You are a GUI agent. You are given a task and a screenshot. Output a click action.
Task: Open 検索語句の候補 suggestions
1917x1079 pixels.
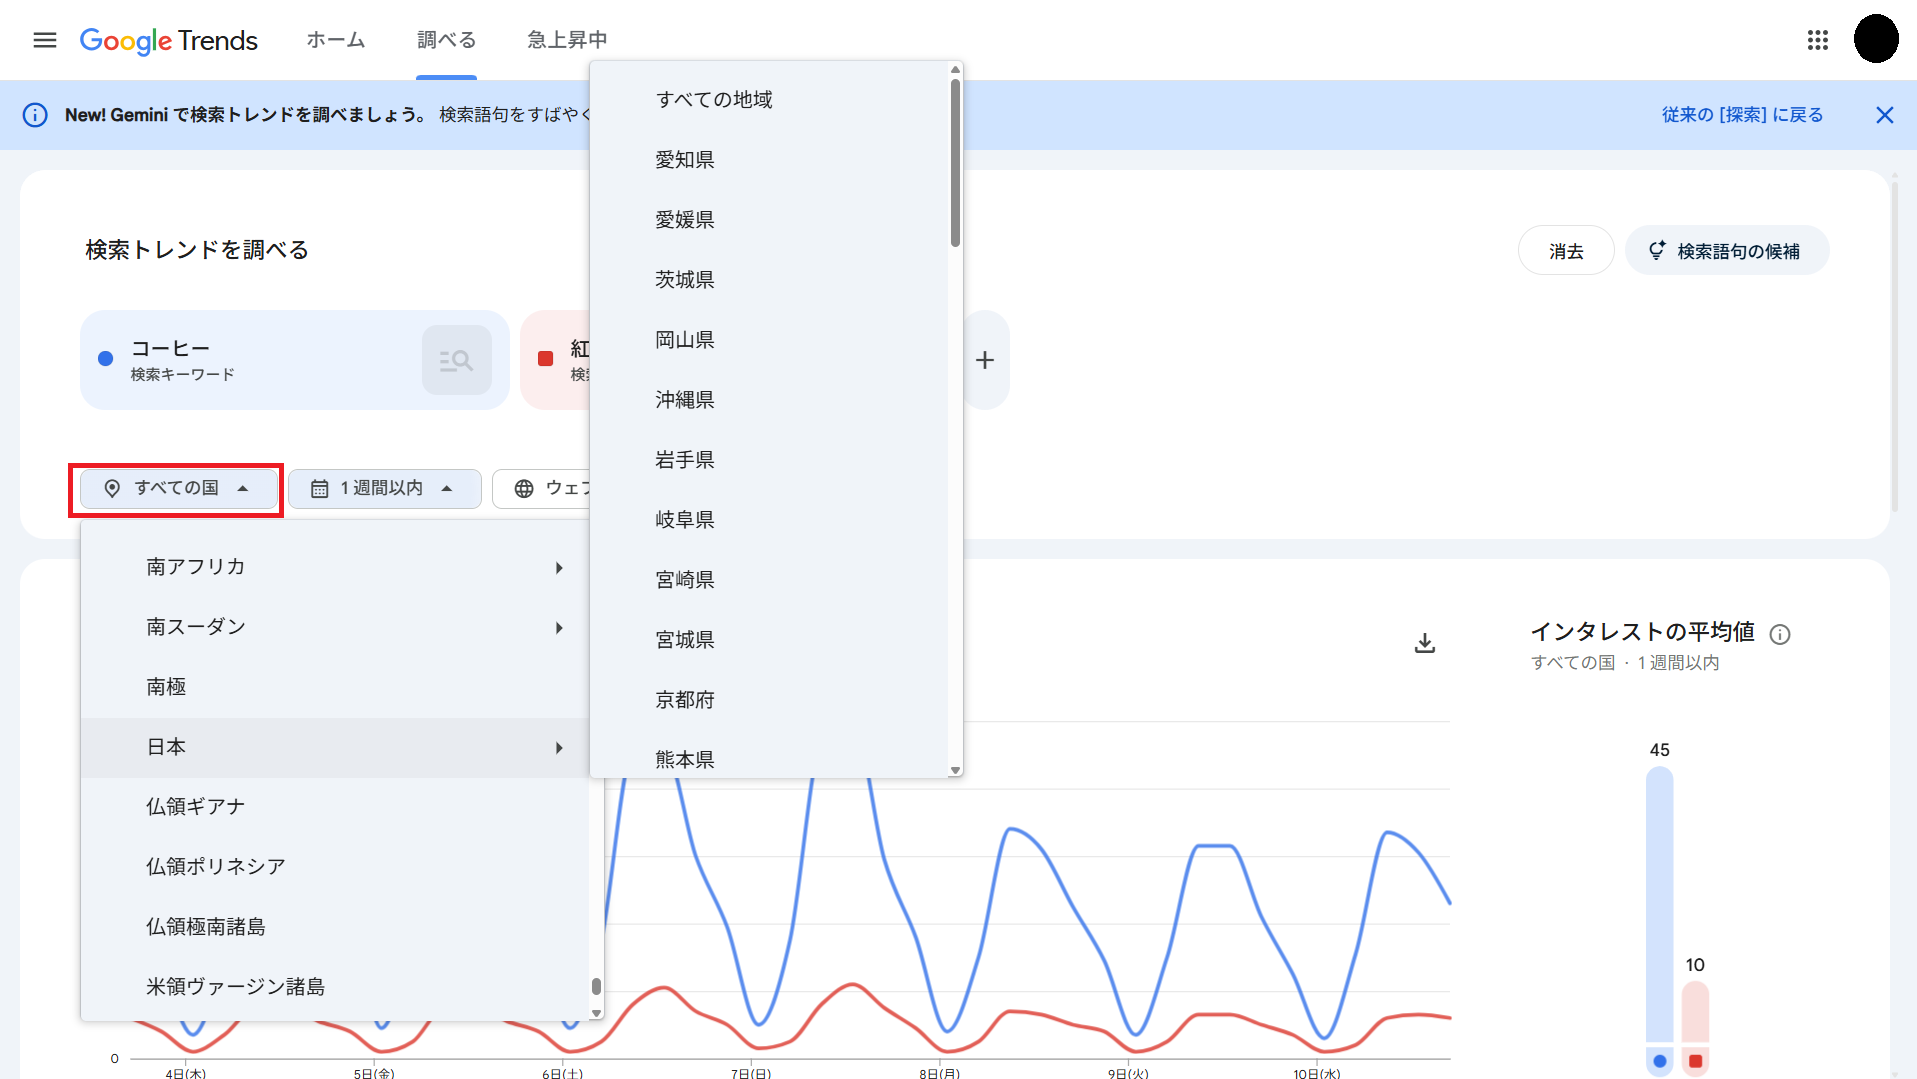(x=1727, y=251)
